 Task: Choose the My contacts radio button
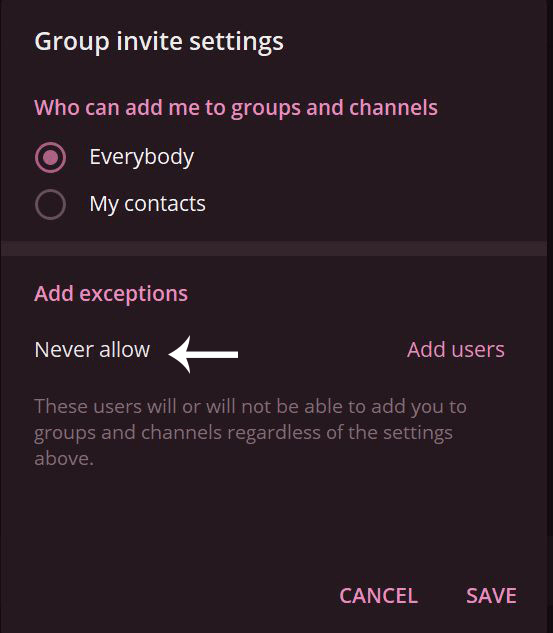[x=50, y=205]
